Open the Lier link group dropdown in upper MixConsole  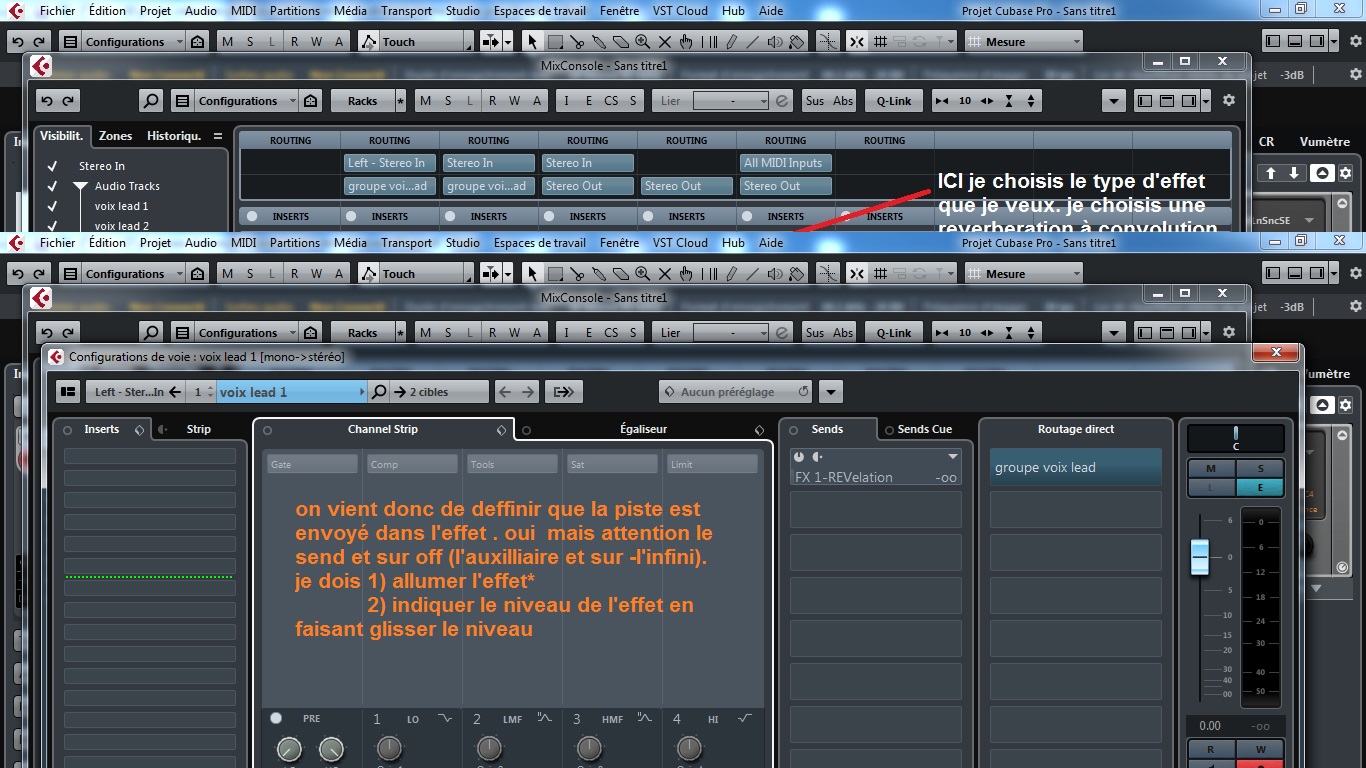730,101
